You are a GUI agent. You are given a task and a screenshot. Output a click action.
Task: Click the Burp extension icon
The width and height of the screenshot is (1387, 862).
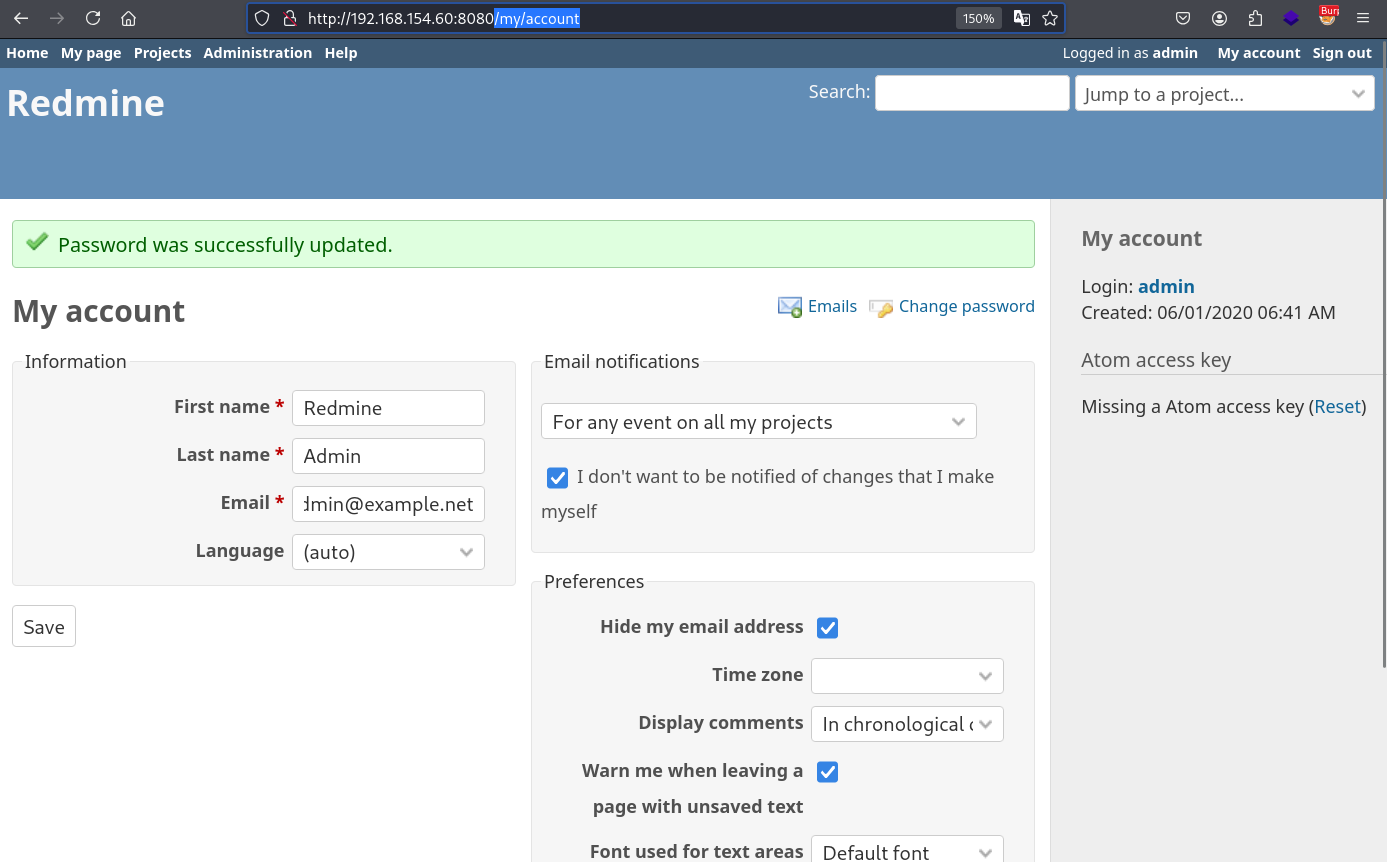(x=1328, y=16)
